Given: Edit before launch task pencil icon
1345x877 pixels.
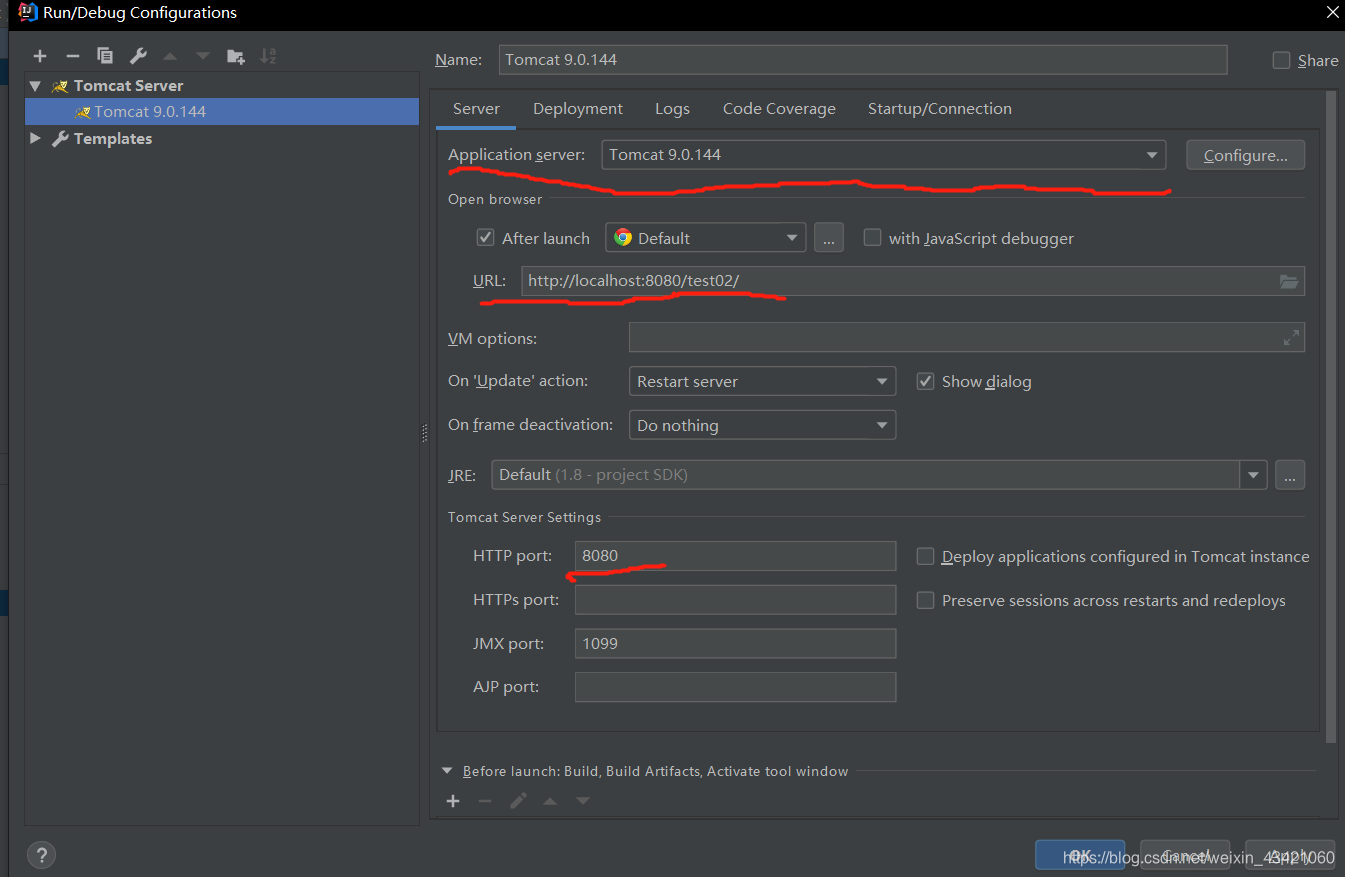Looking at the screenshot, I should click(x=518, y=801).
